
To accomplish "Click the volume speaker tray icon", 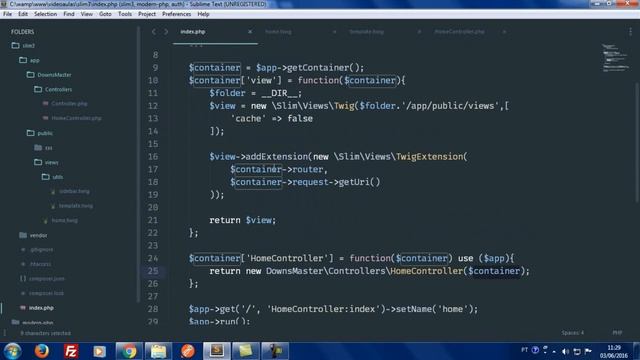I will click(565, 351).
